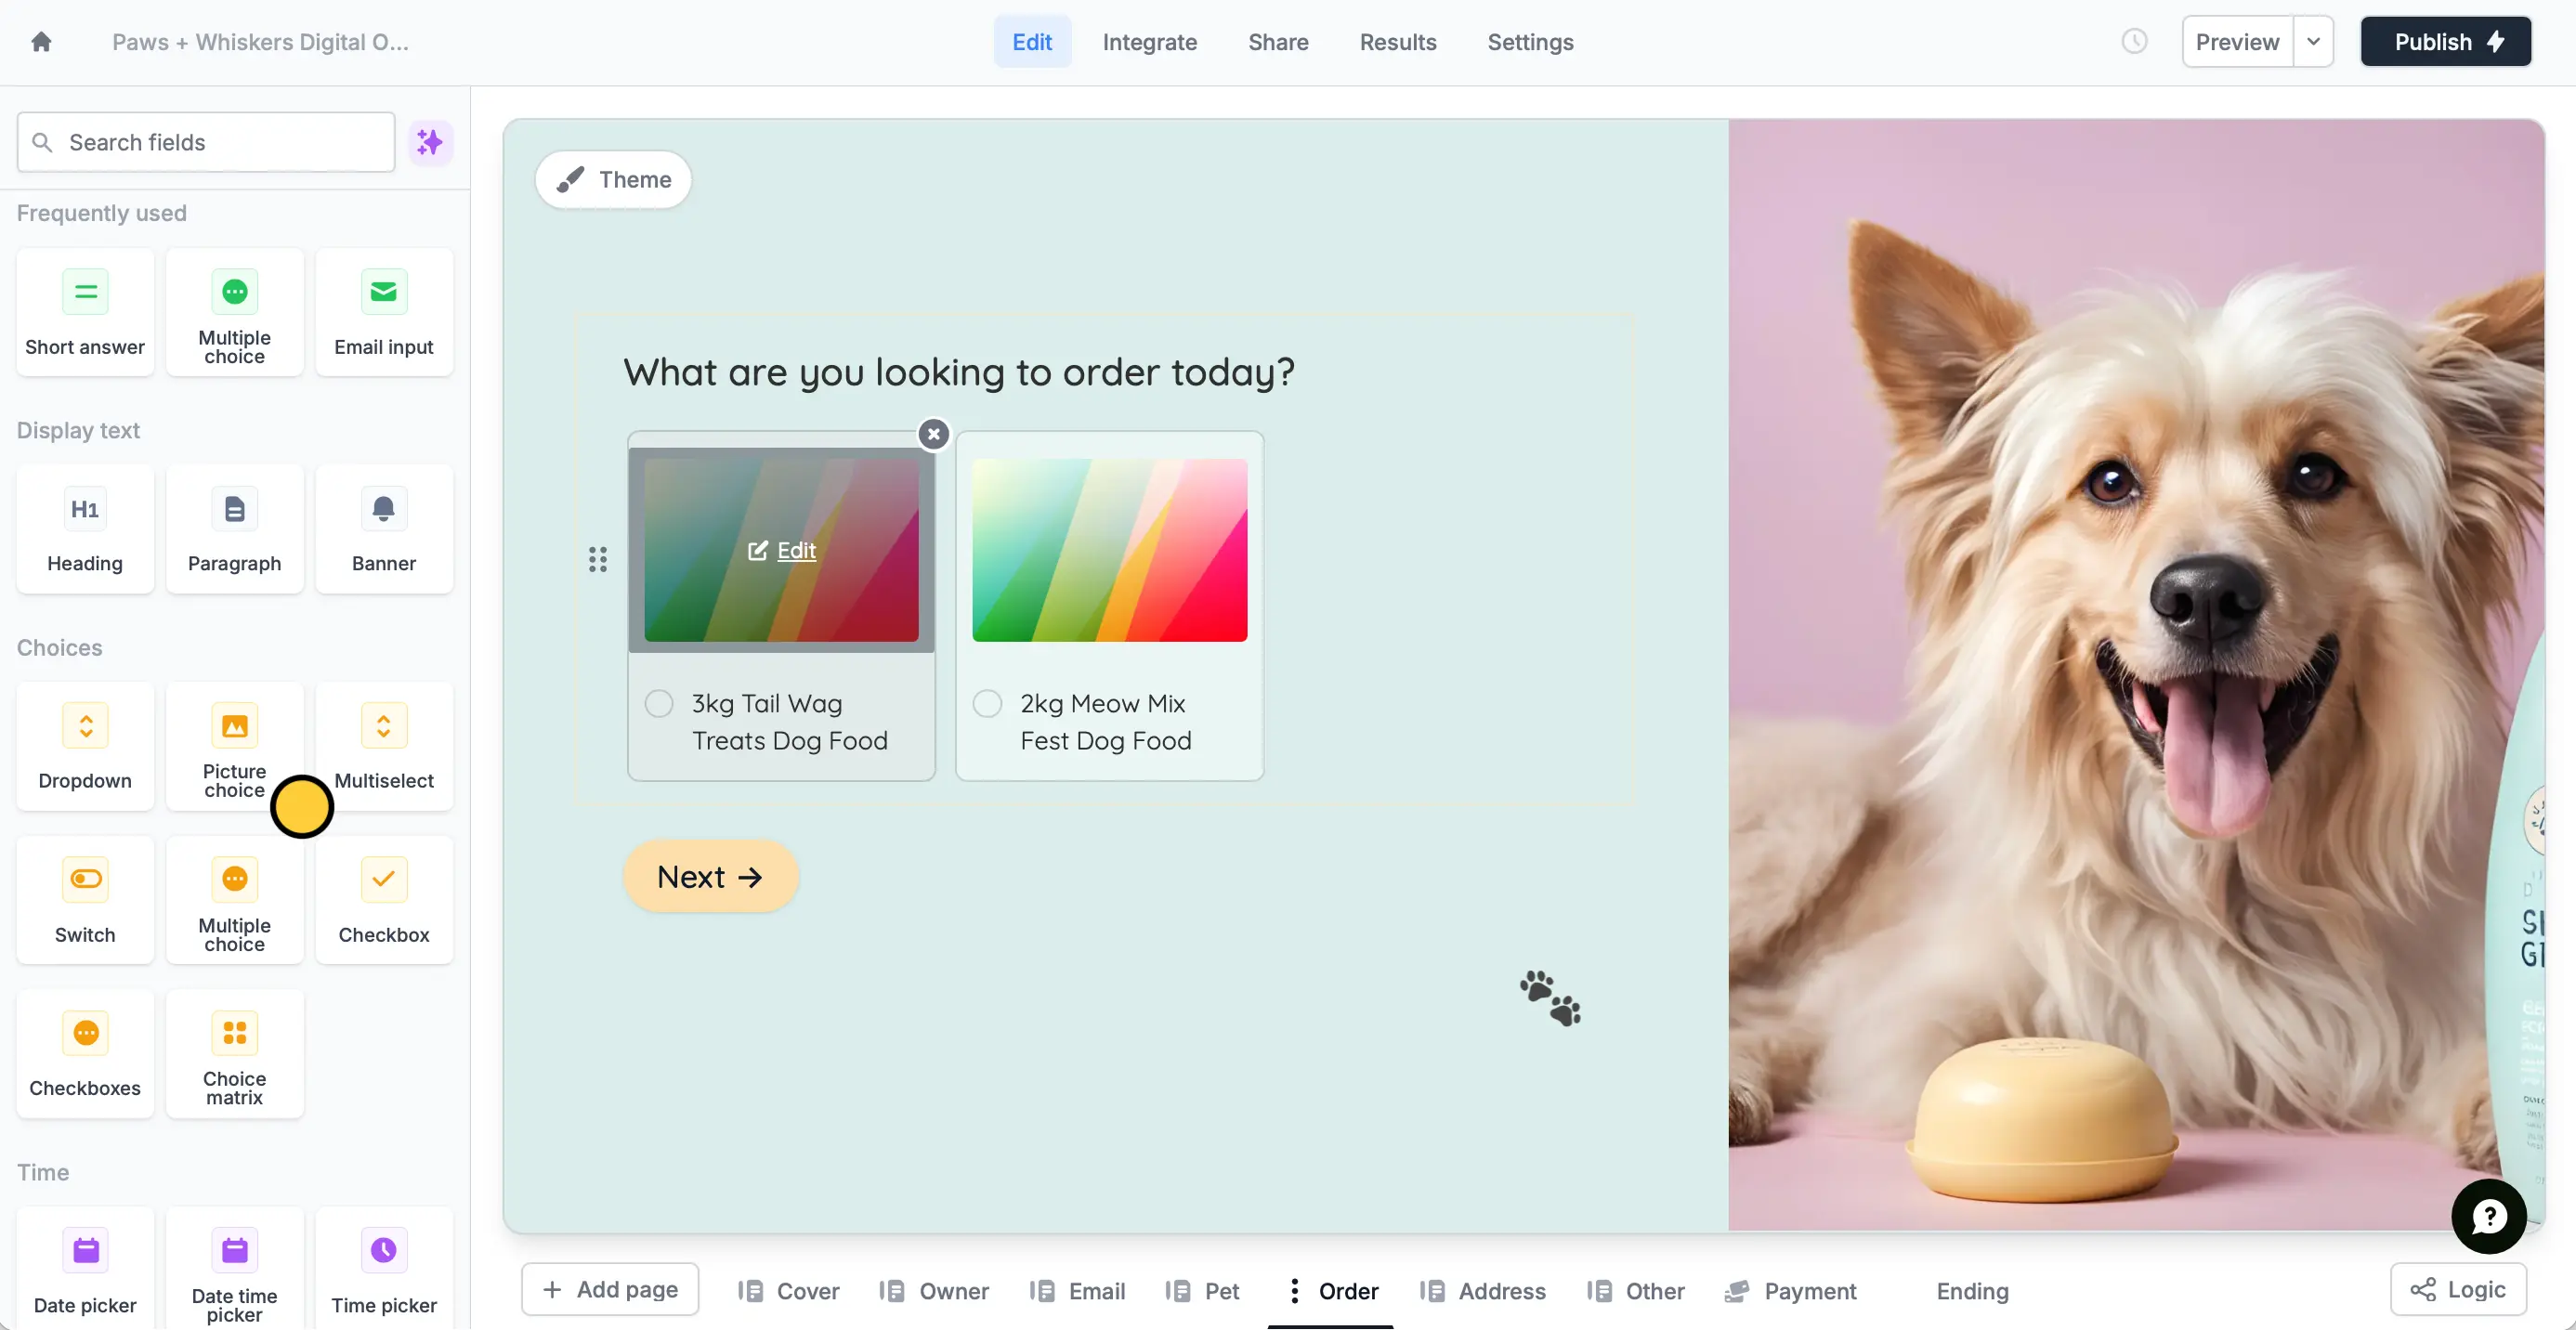Click the AI sparkle field generator icon
Image resolution: width=2576 pixels, height=1330 pixels.
[x=430, y=142]
